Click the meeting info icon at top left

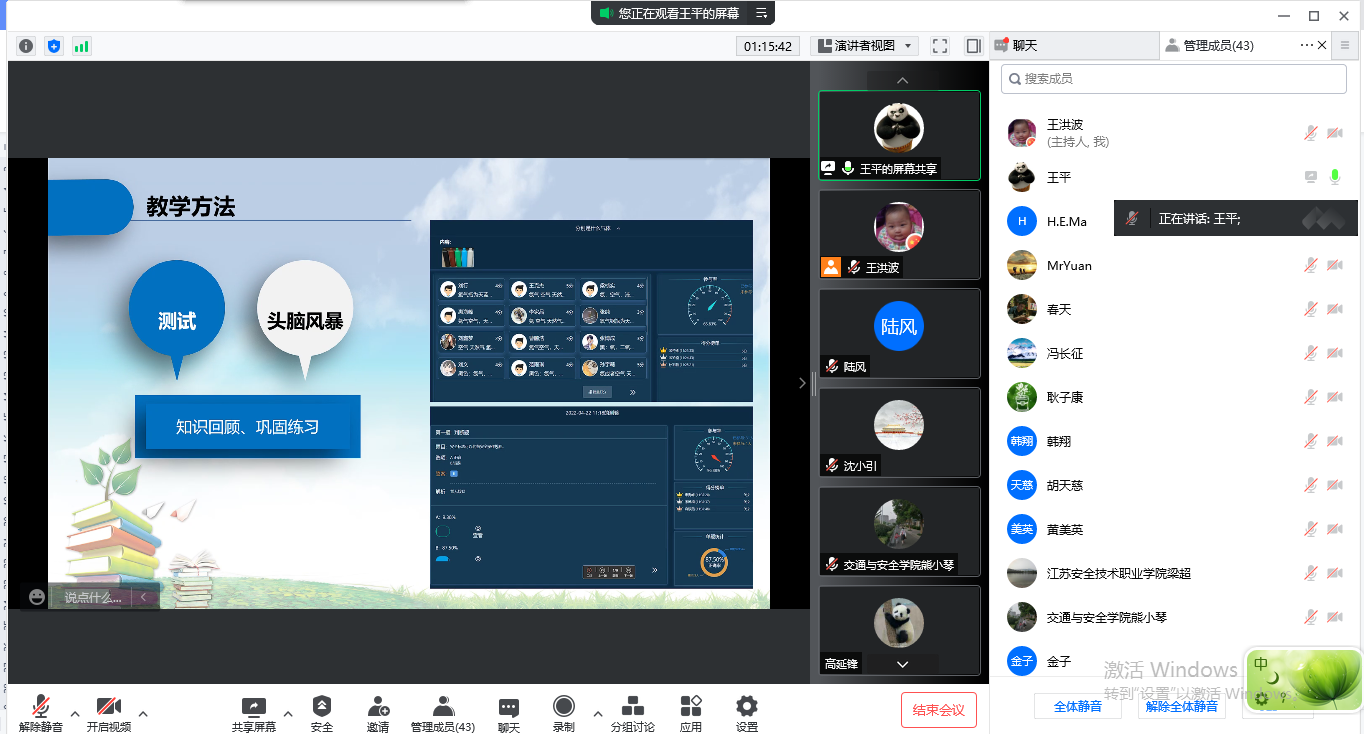[26, 46]
